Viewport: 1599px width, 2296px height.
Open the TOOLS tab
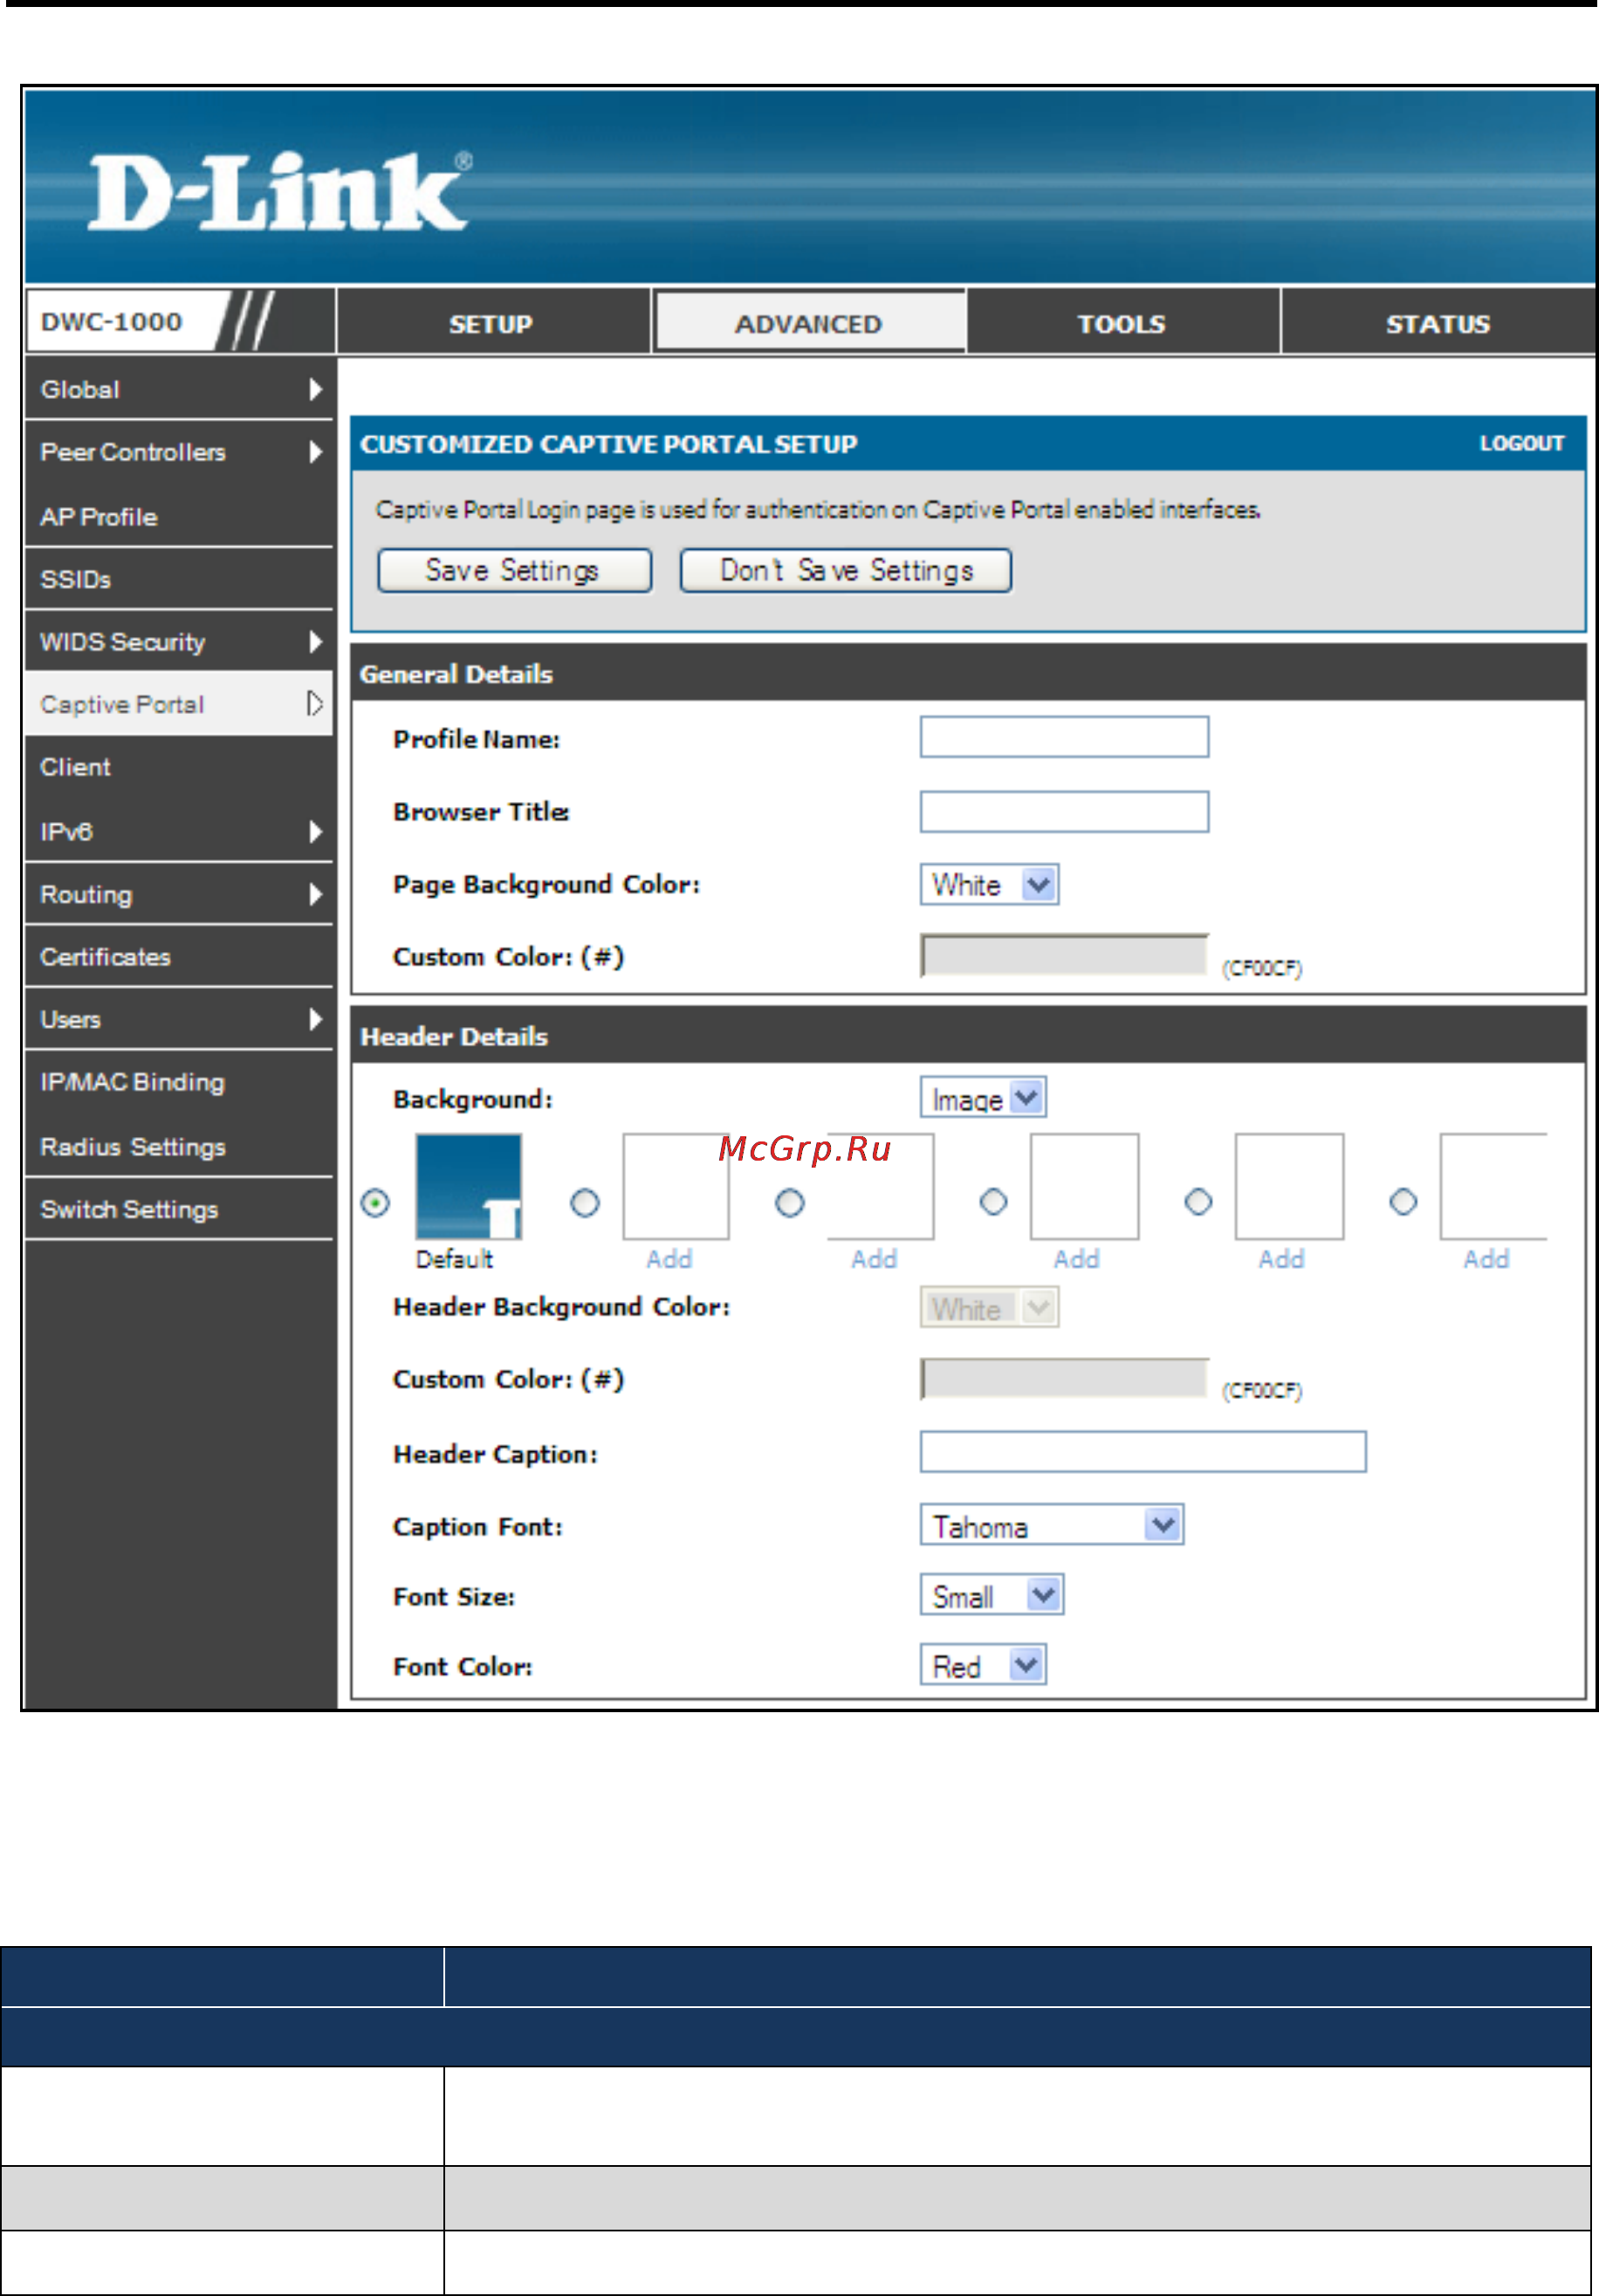(1122, 323)
